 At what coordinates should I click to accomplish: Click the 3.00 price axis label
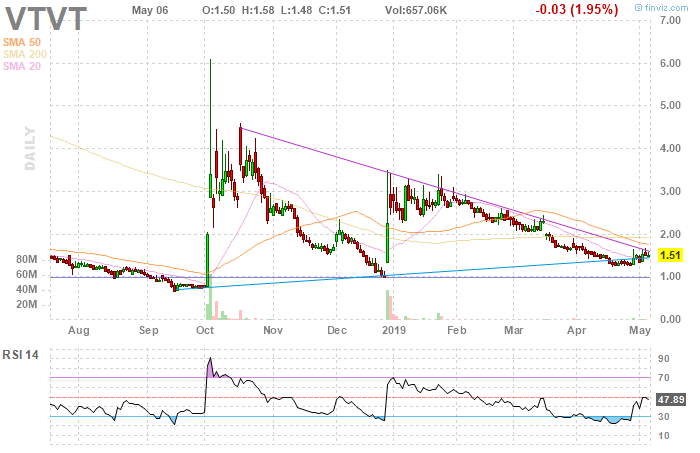671,191
